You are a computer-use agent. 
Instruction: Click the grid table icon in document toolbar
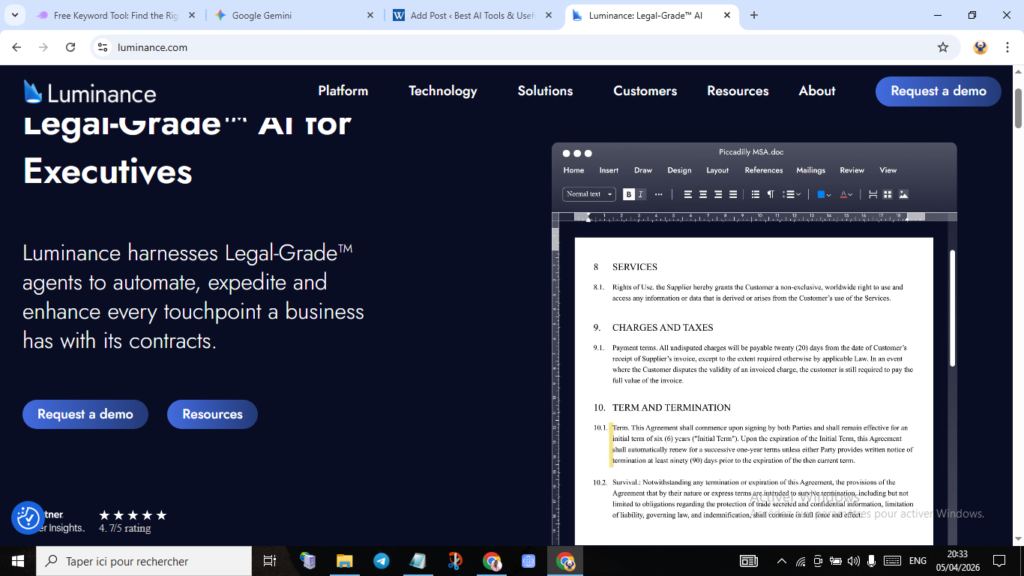click(x=888, y=194)
